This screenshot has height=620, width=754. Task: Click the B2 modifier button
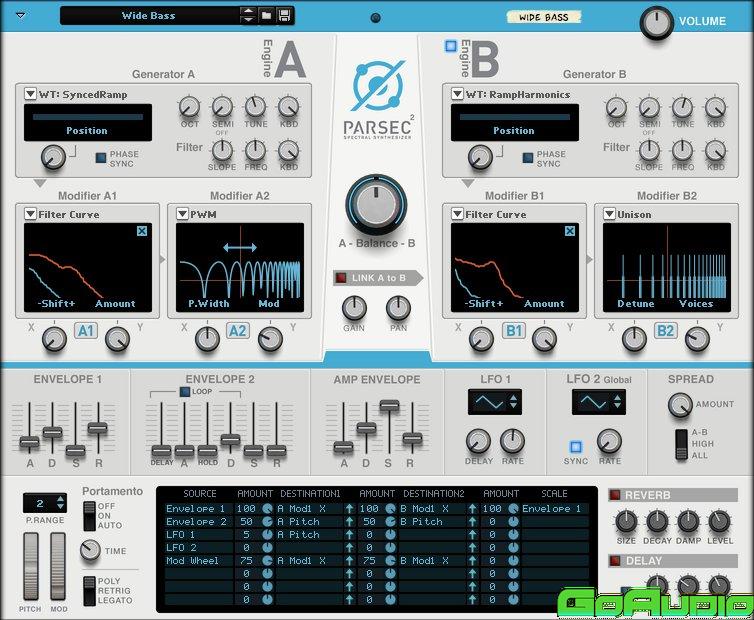(666, 331)
